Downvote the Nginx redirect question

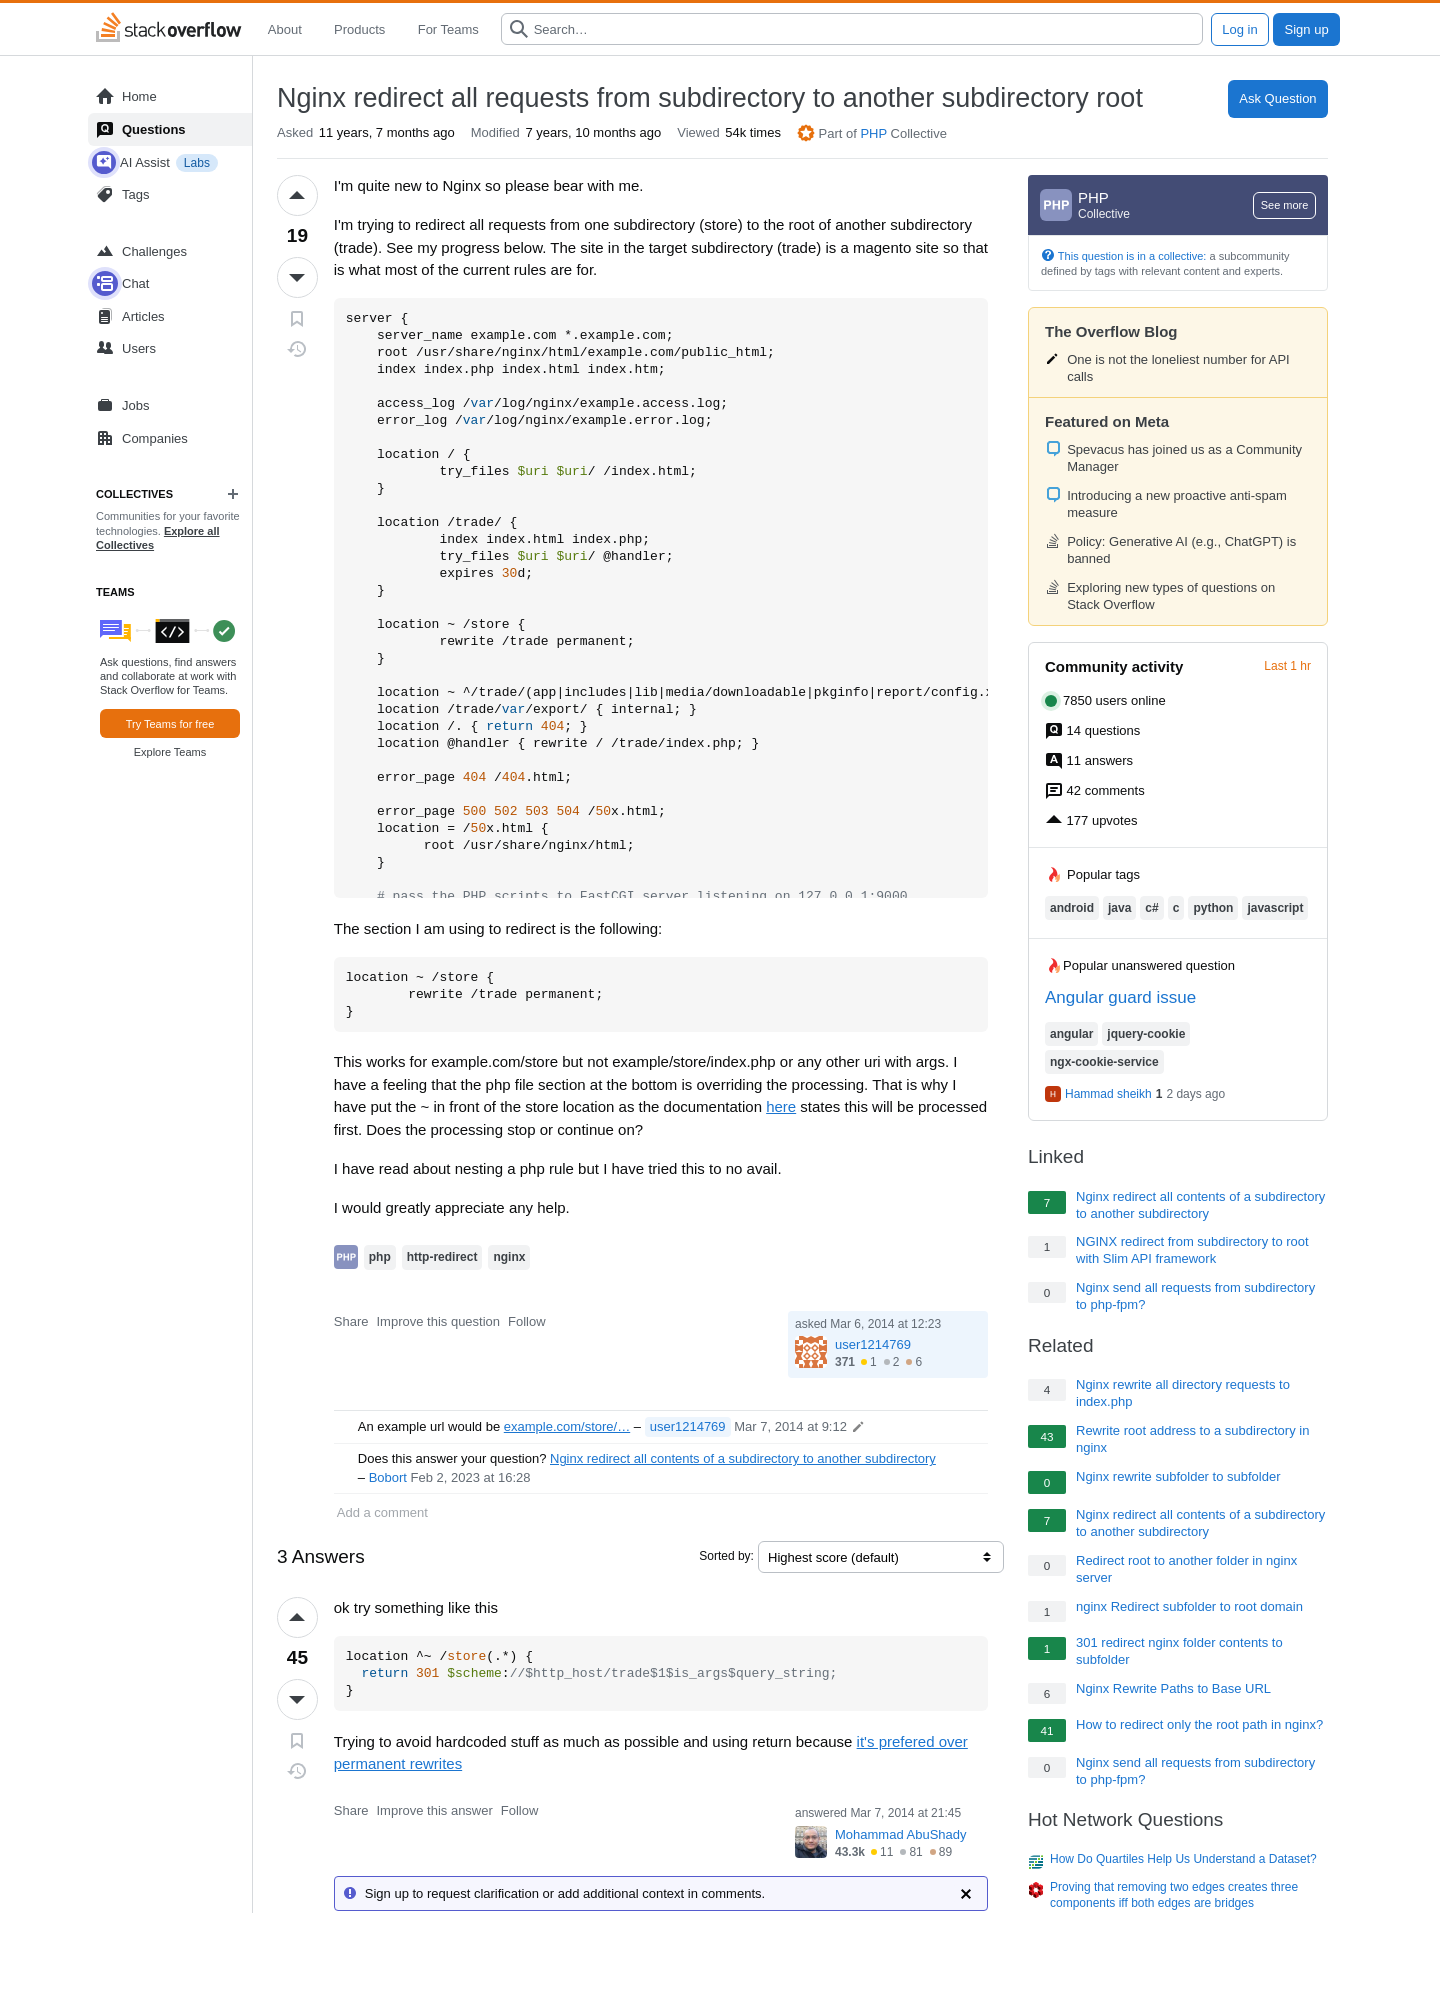[x=297, y=277]
